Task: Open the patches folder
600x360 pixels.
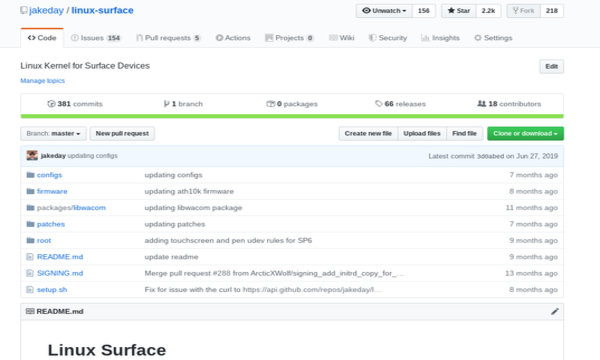Action: tap(51, 224)
